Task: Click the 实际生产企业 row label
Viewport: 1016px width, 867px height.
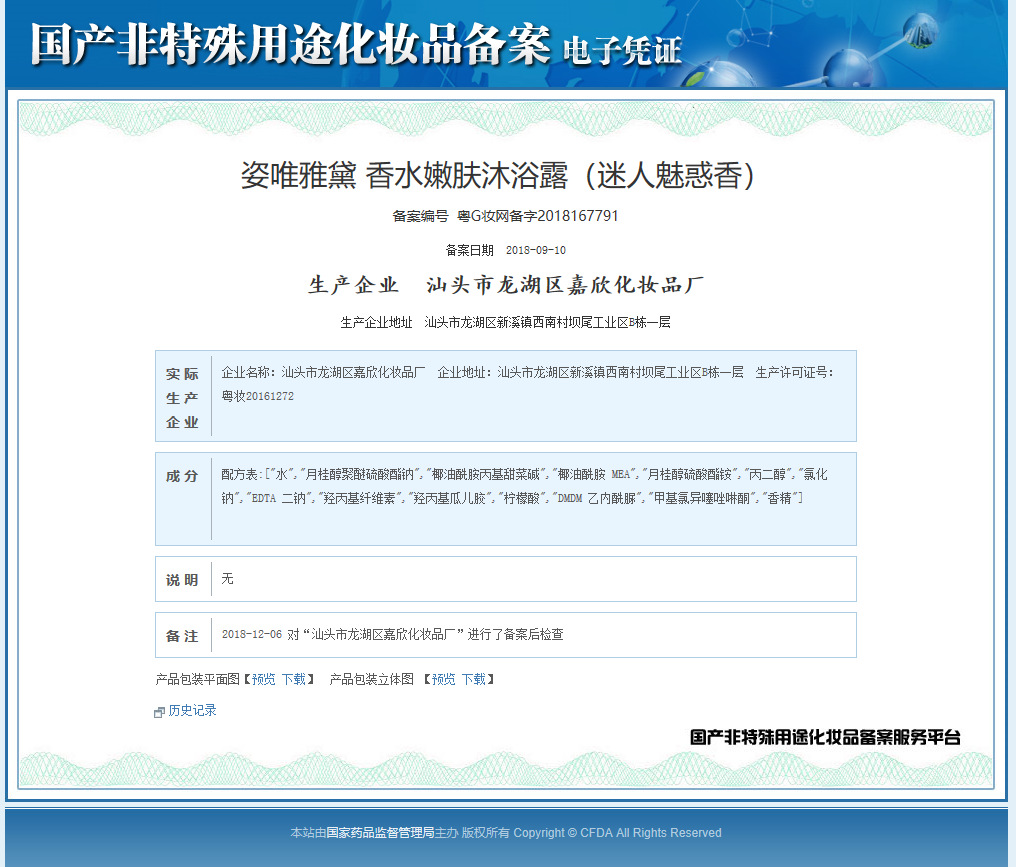Action: (x=182, y=398)
